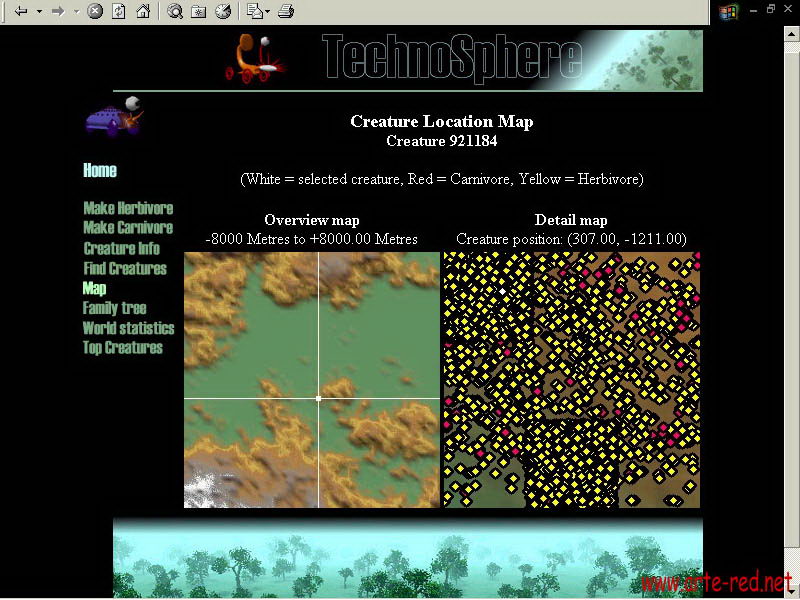Expand the Back button history dropdown arrow
Screen dimensions: 800x600
pyautogui.click(x=39, y=11)
